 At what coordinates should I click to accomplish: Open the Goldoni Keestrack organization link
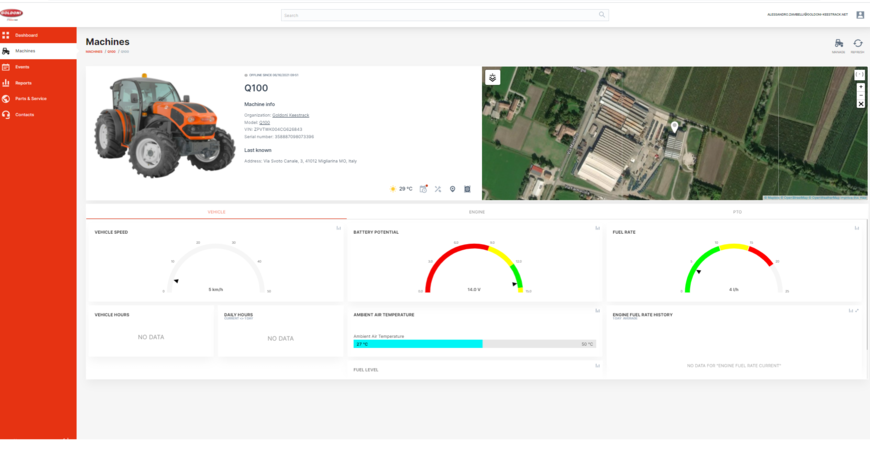[290, 115]
